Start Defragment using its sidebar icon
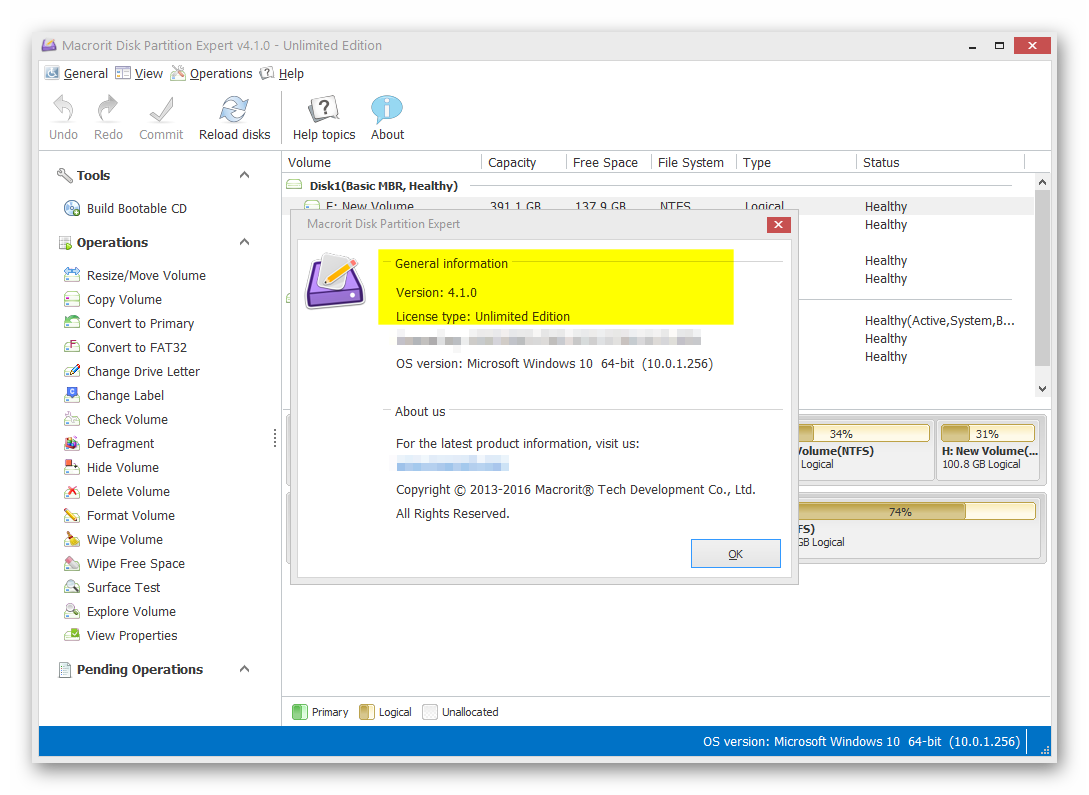The height and width of the screenshot is (795, 1089). click(x=72, y=443)
